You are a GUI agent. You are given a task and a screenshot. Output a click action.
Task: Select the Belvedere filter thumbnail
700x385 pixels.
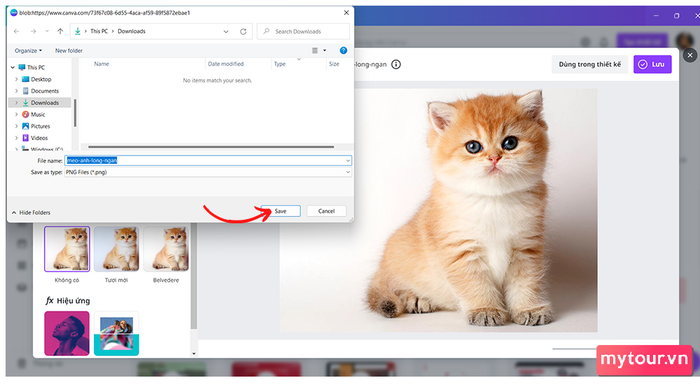(x=166, y=249)
